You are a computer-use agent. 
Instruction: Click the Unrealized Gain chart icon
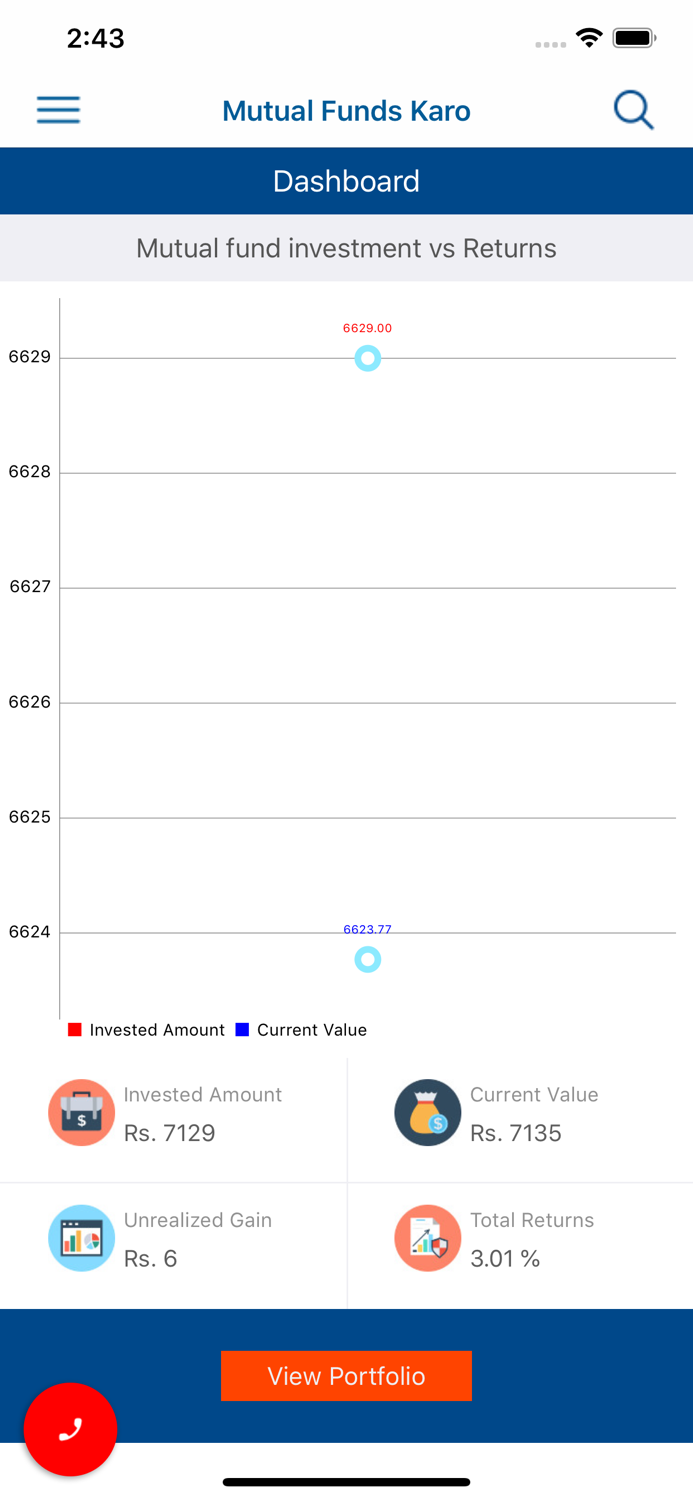(81, 1238)
